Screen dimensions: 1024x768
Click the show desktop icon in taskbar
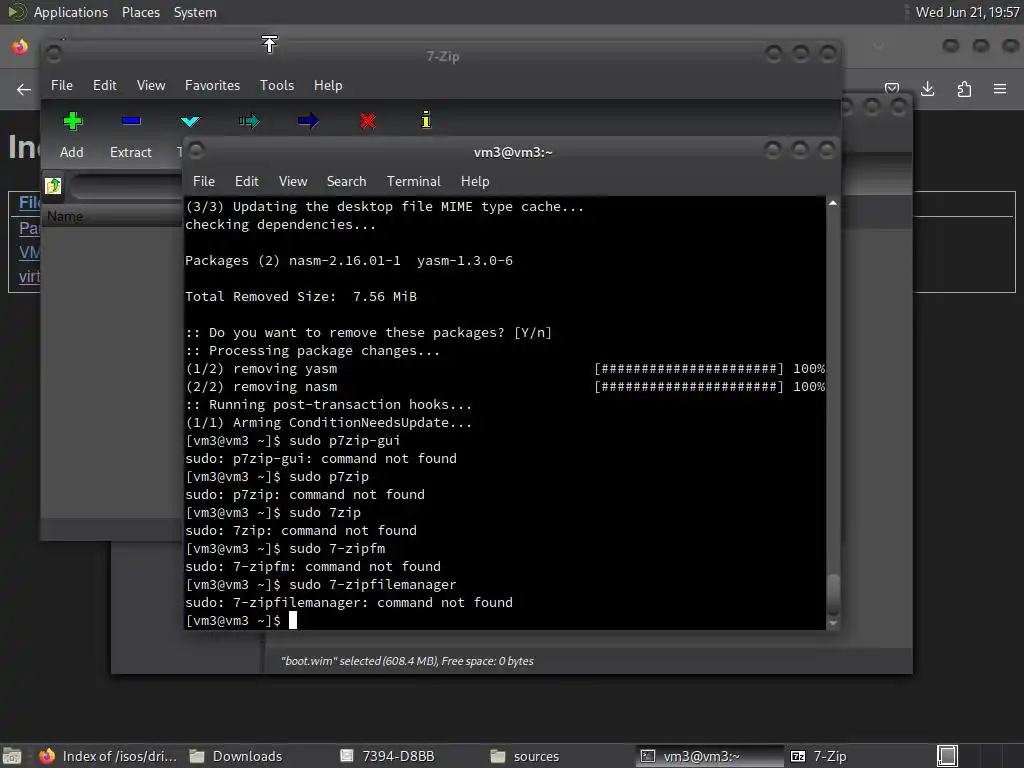(x=12, y=756)
